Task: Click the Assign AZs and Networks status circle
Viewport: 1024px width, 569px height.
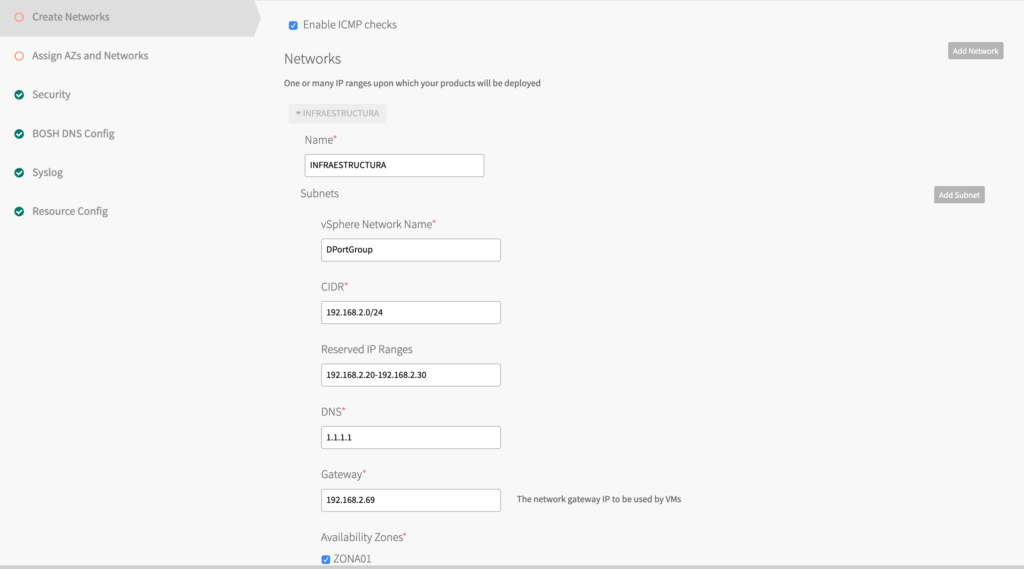Action: [19, 56]
